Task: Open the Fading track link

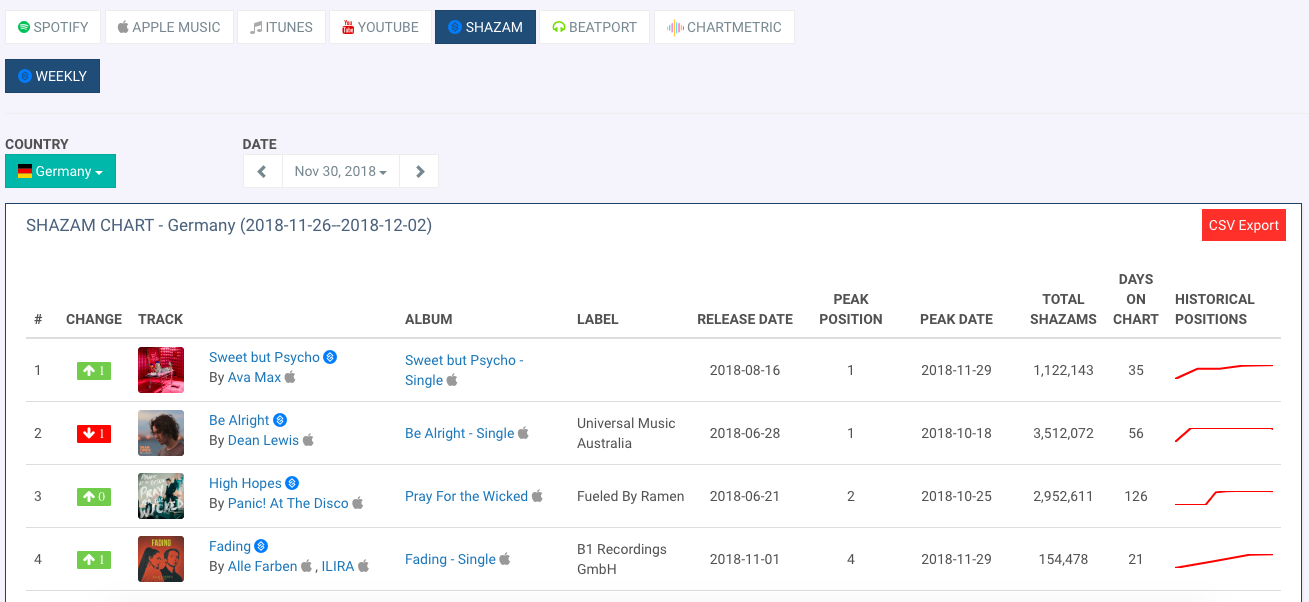Action: click(x=230, y=546)
